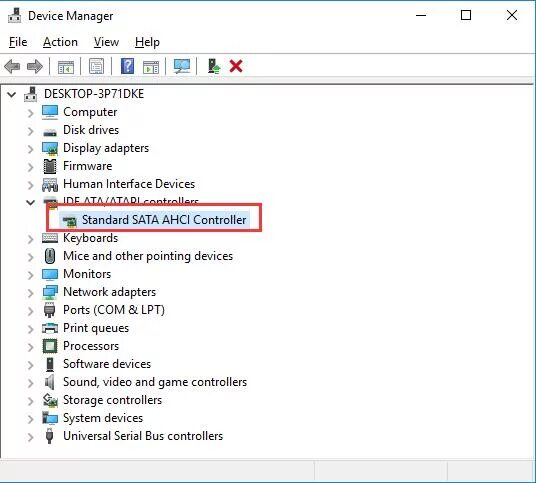Open the File menu
The image size is (536, 483).
pos(18,42)
